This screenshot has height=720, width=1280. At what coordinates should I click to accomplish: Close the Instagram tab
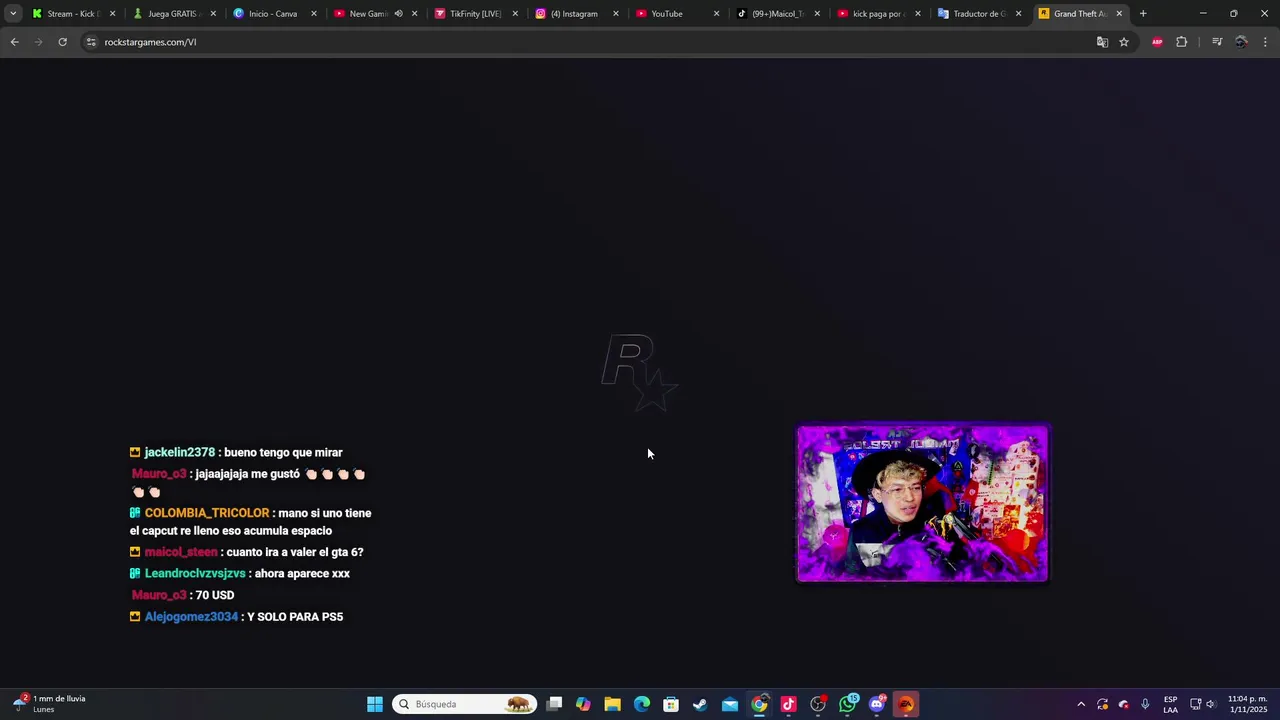(x=615, y=14)
